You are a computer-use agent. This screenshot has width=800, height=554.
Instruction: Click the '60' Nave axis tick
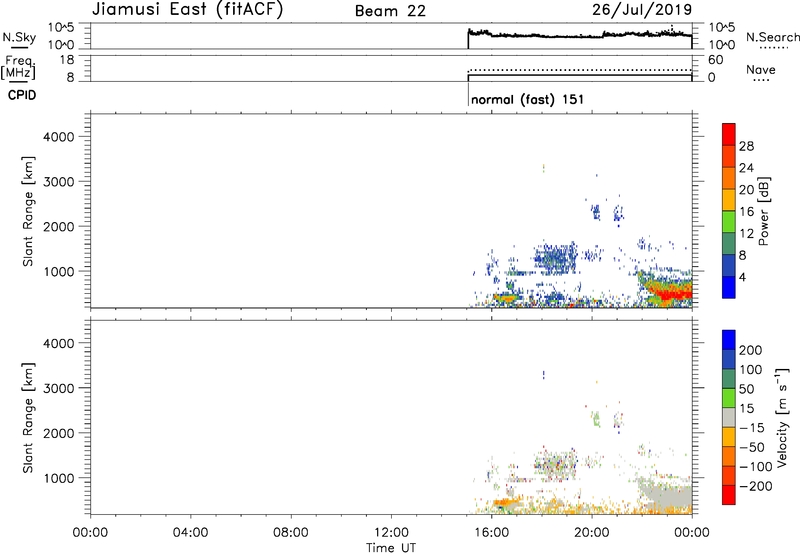pos(716,60)
